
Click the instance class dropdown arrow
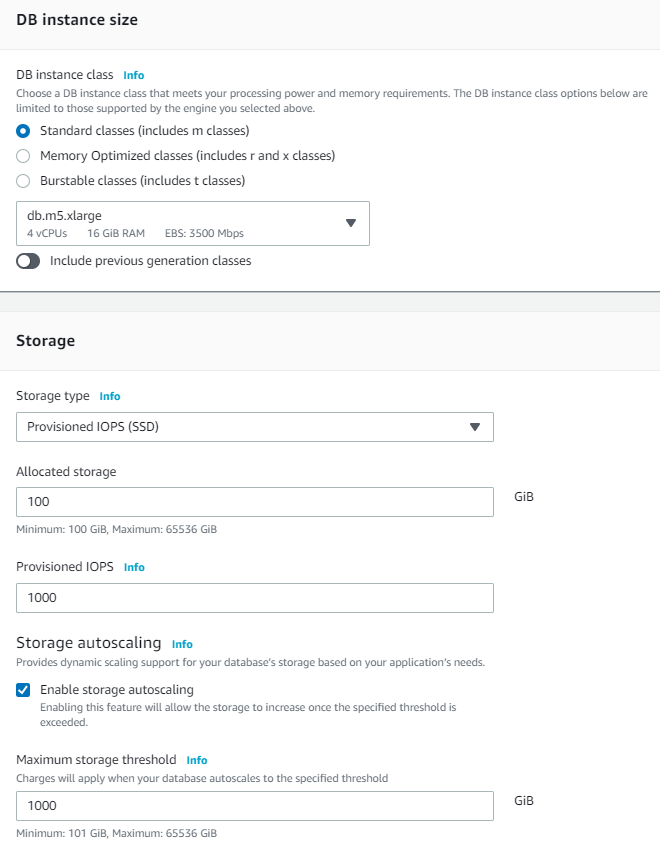[x=351, y=223]
